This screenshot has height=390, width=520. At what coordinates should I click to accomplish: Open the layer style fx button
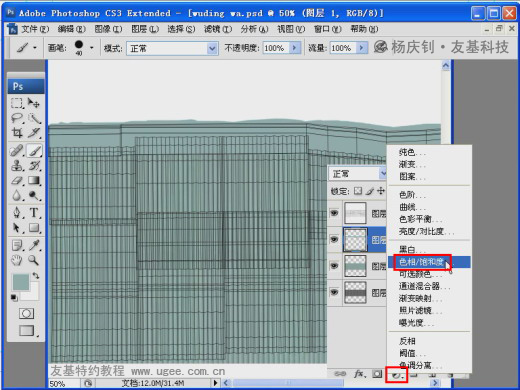(x=359, y=374)
